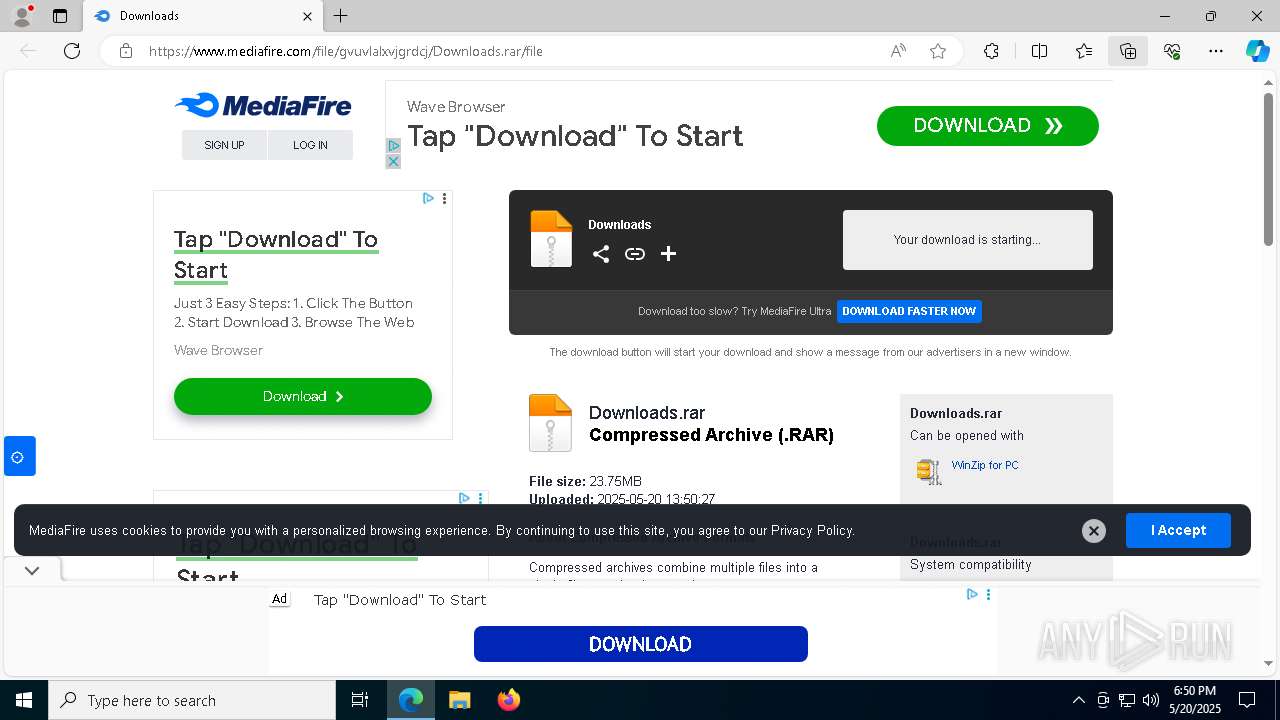Dismiss the cookie banner with X

[1094, 531]
